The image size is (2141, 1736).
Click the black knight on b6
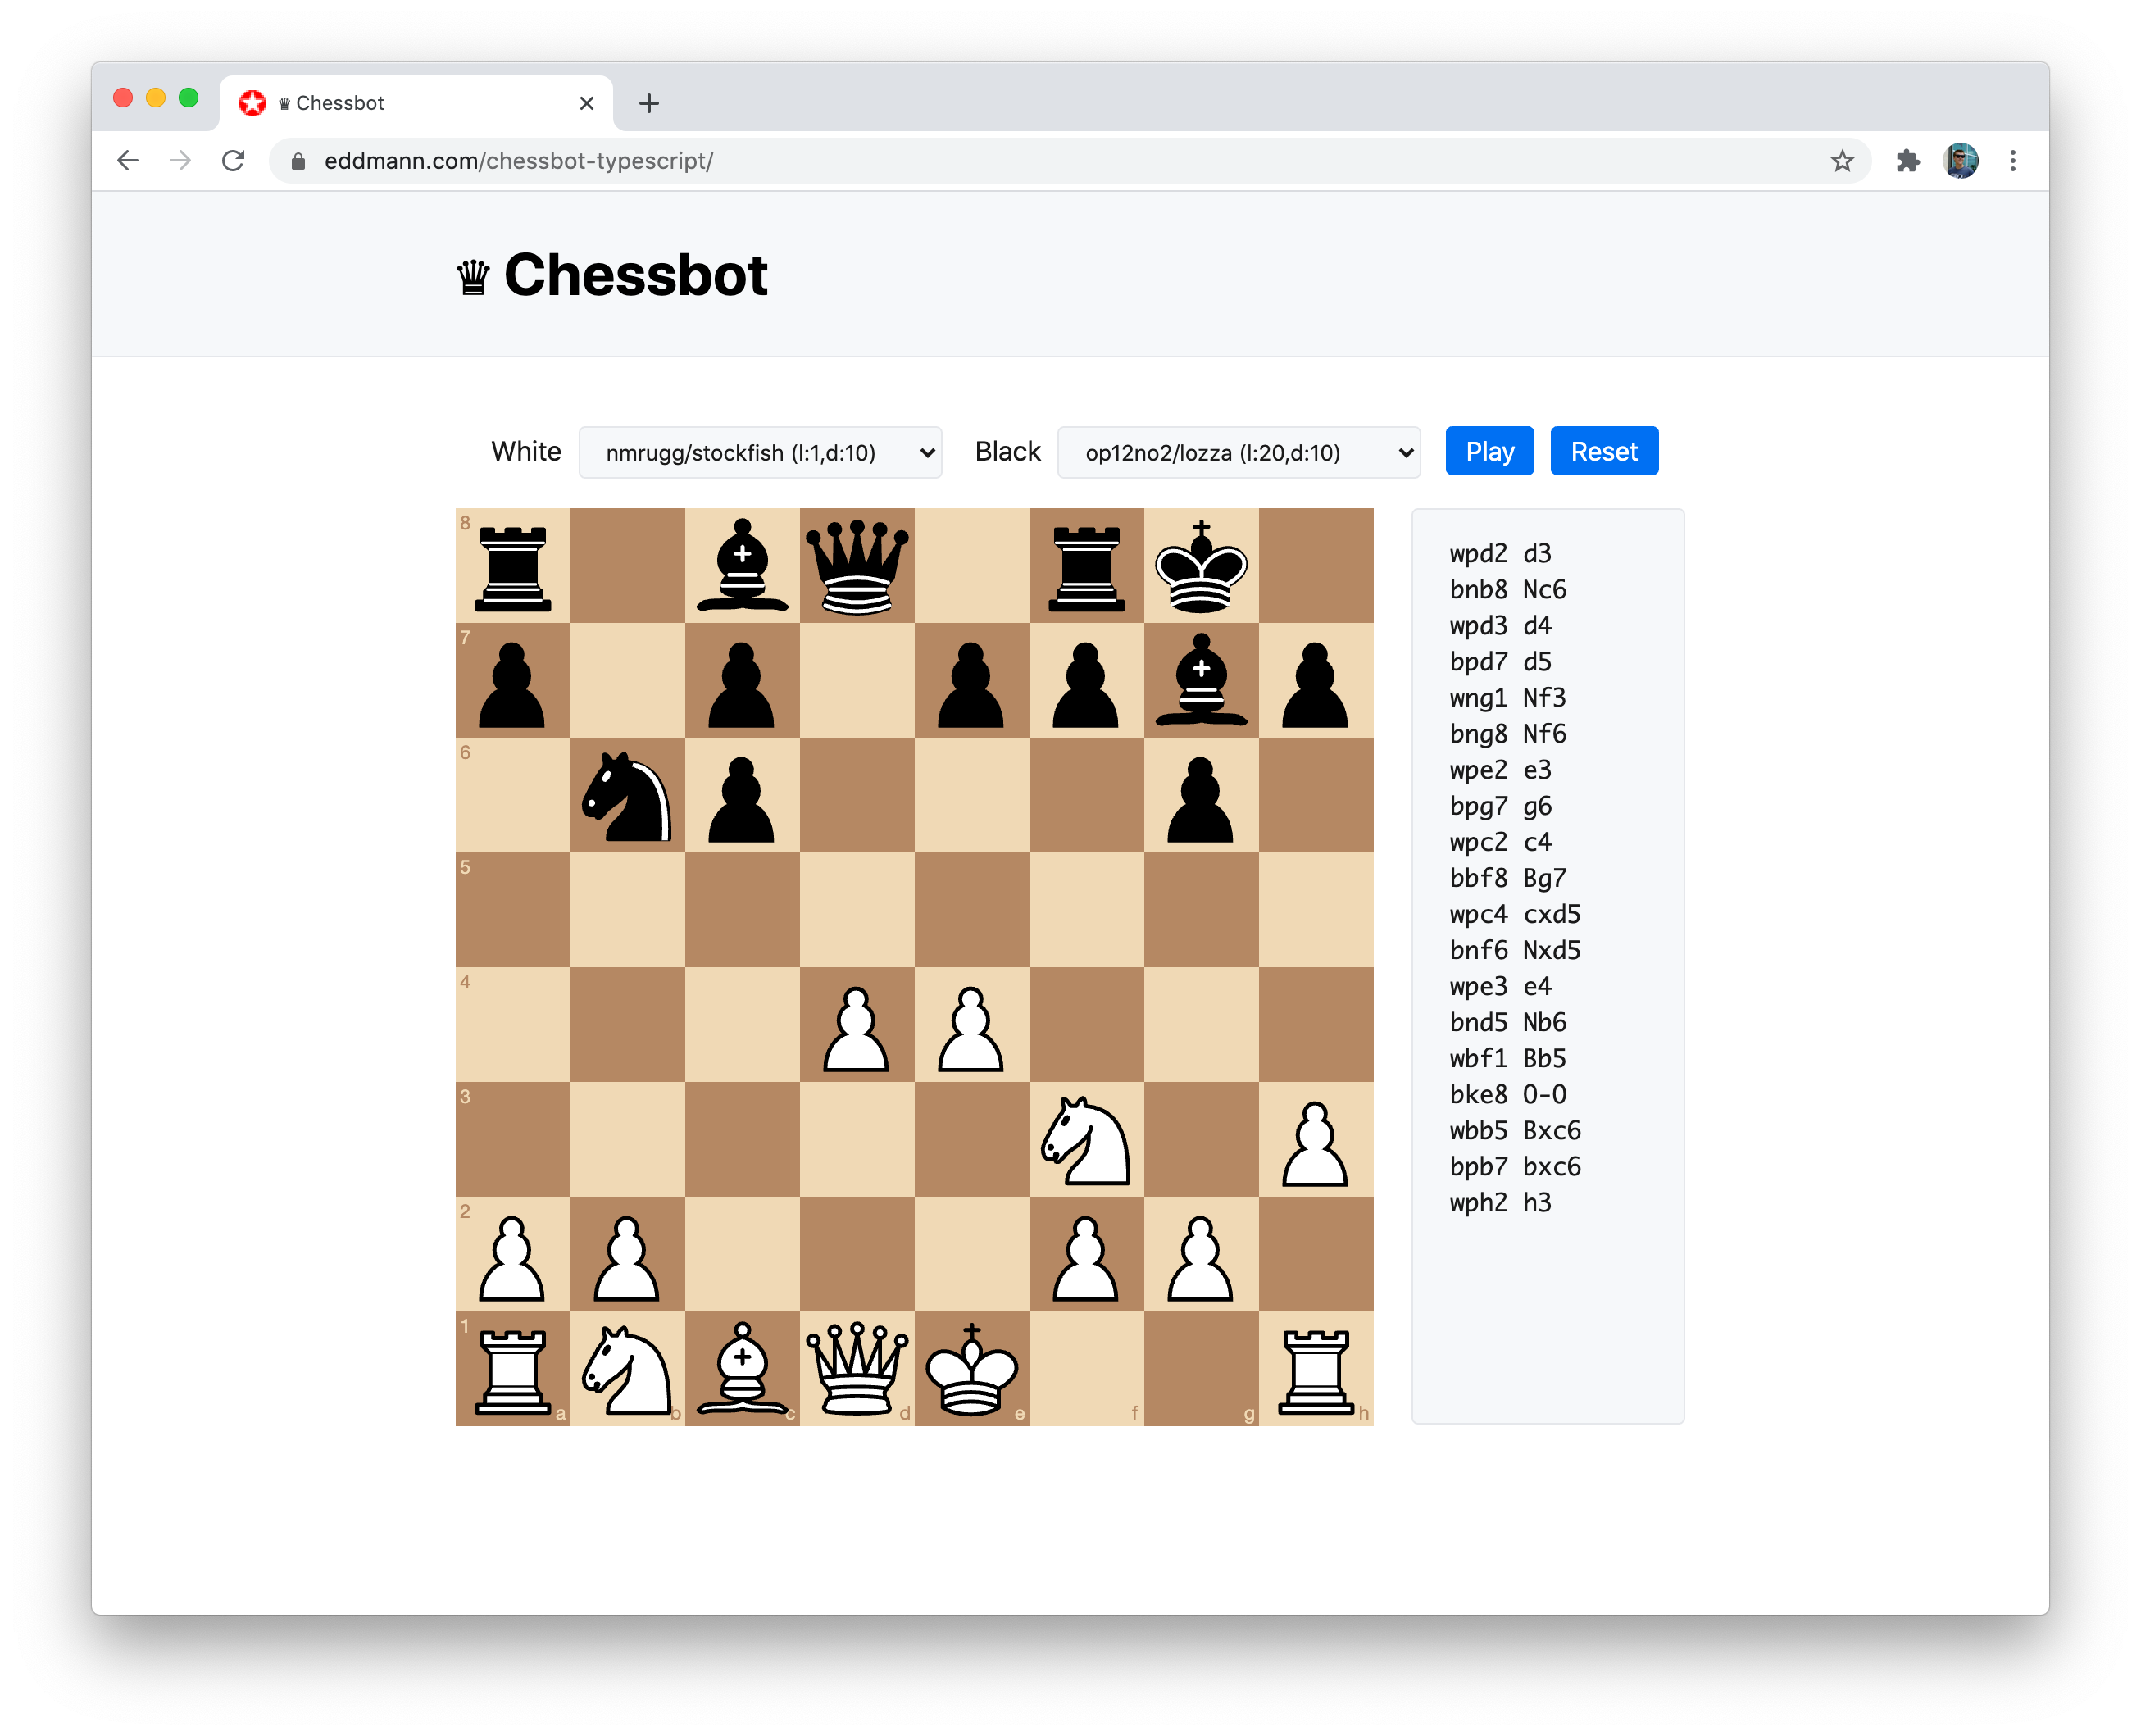click(x=627, y=796)
